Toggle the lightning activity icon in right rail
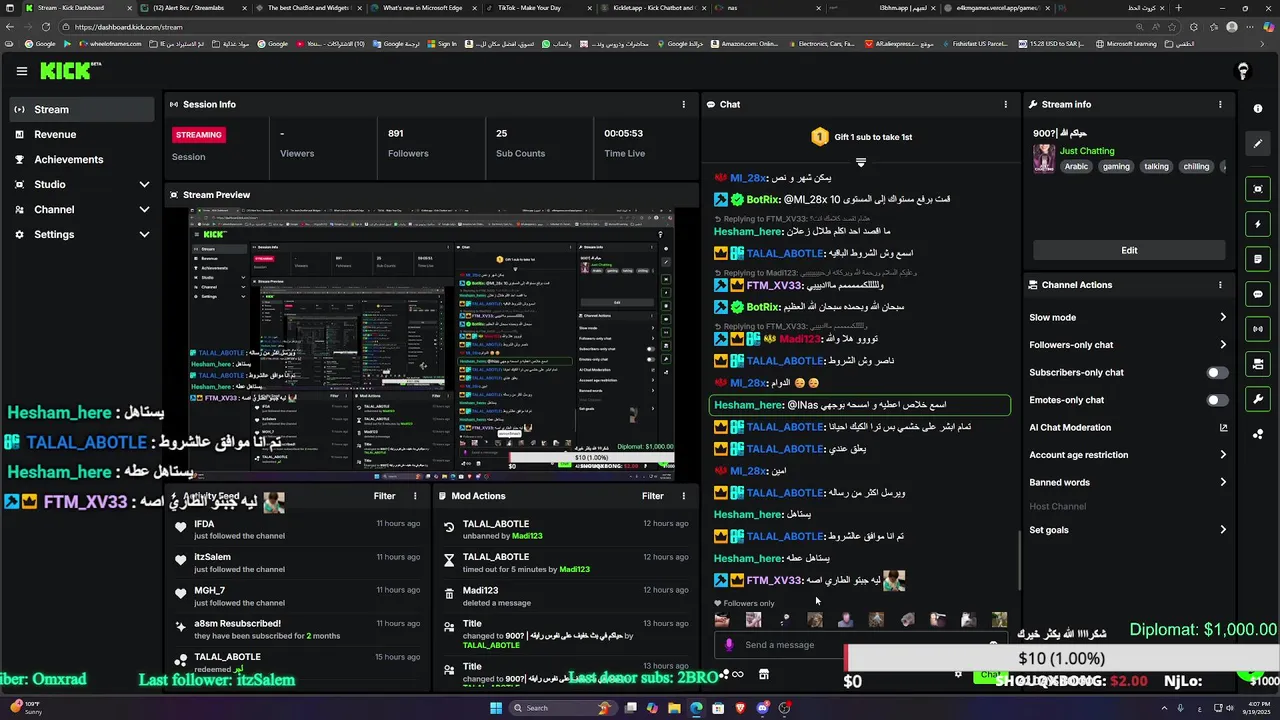The image size is (1280, 720). pyautogui.click(x=1258, y=224)
